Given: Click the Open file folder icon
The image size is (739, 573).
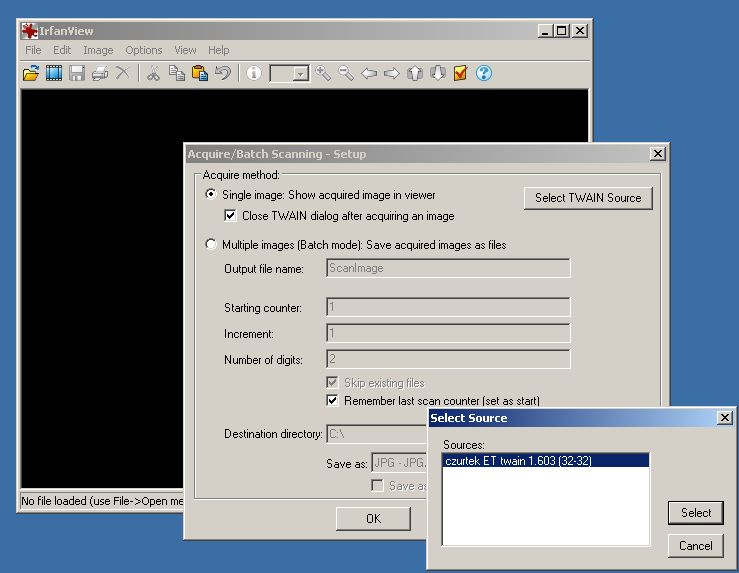Looking at the screenshot, I should [x=31, y=74].
